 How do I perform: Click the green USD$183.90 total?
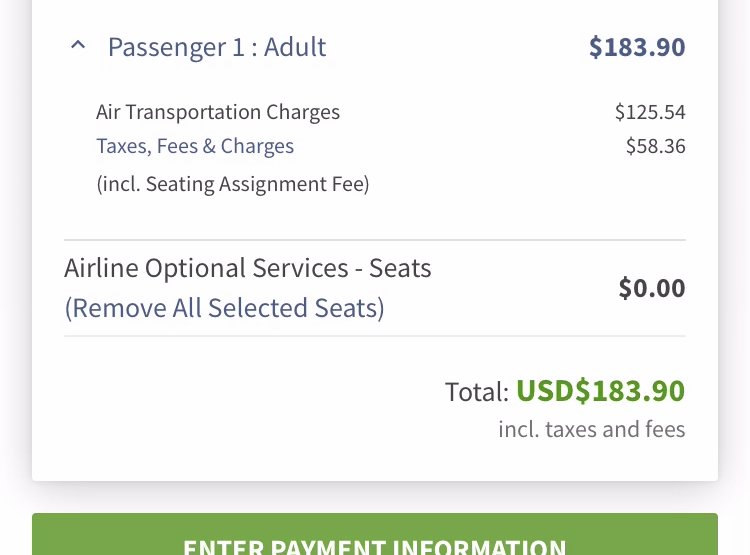(x=600, y=390)
